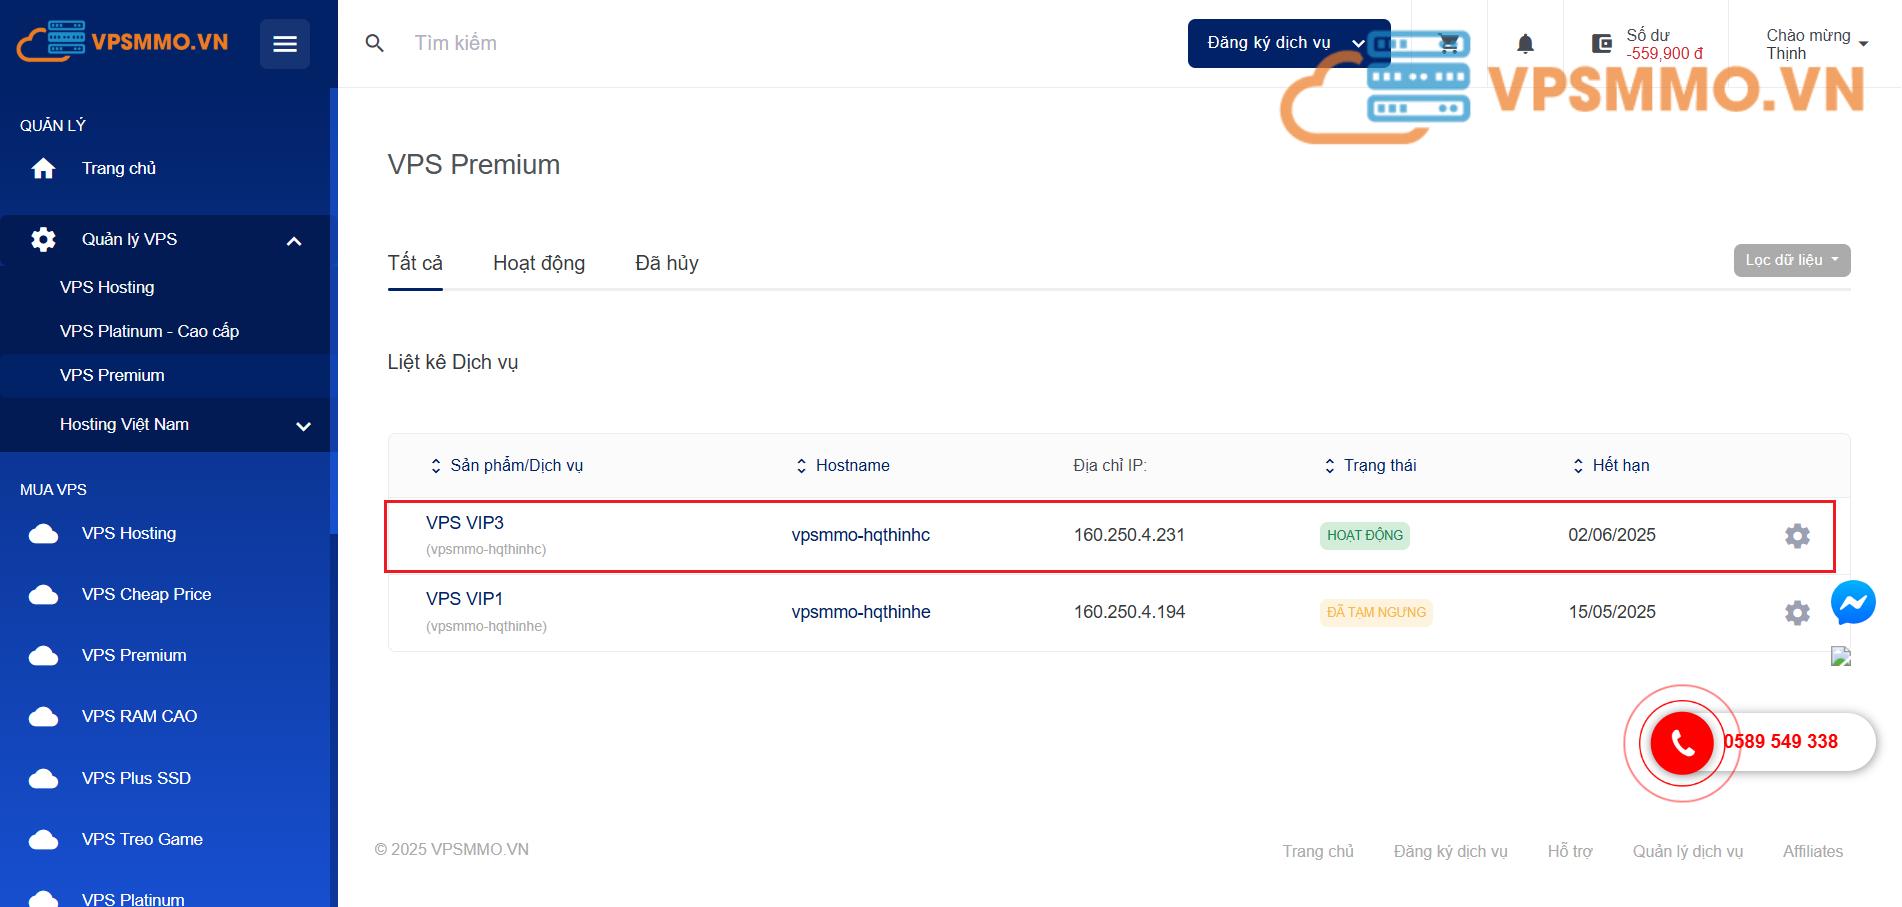Screen dimensions: 1902x907
Task: Click Hỗ trợ link in footer
Action: coord(1570,851)
